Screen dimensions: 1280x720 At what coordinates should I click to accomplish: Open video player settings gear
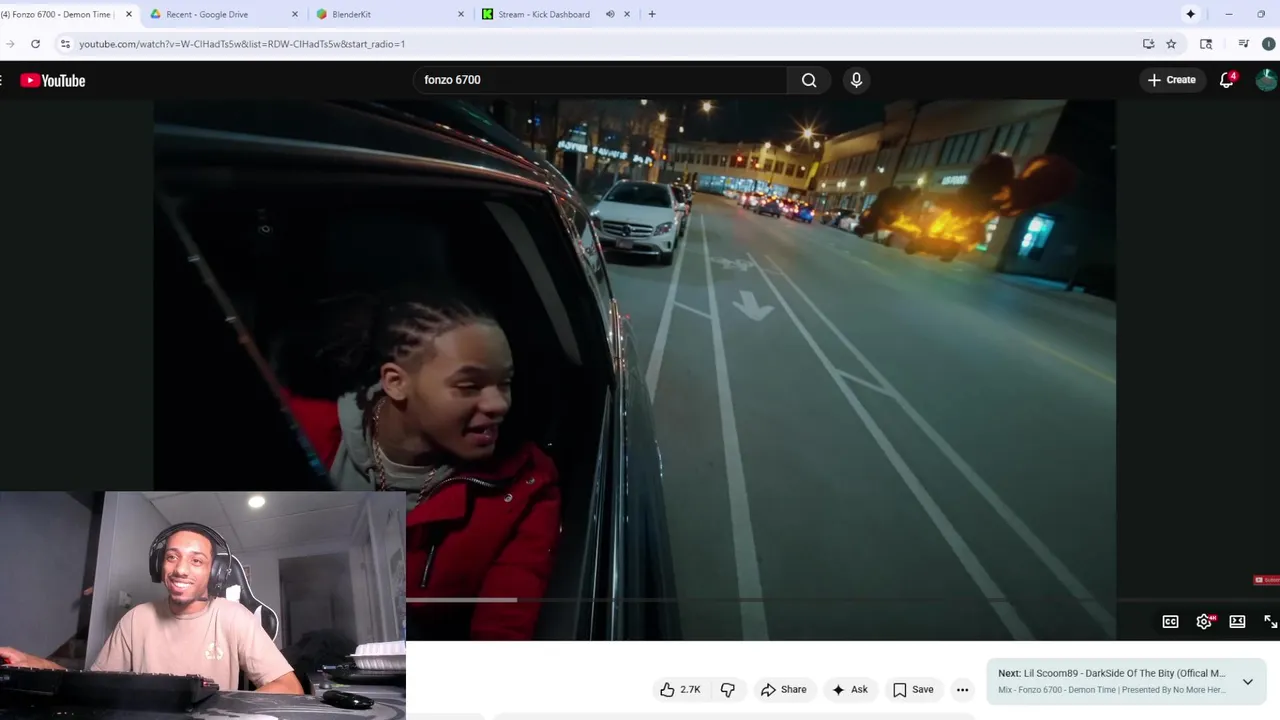pos(1204,621)
